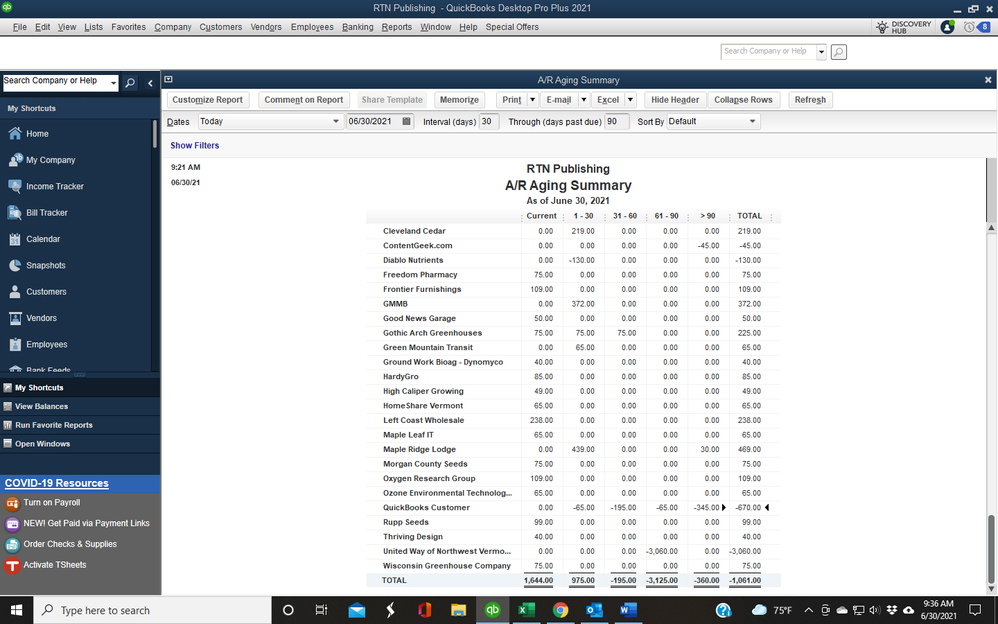Open QuickBooks from the taskbar

[x=492, y=609]
